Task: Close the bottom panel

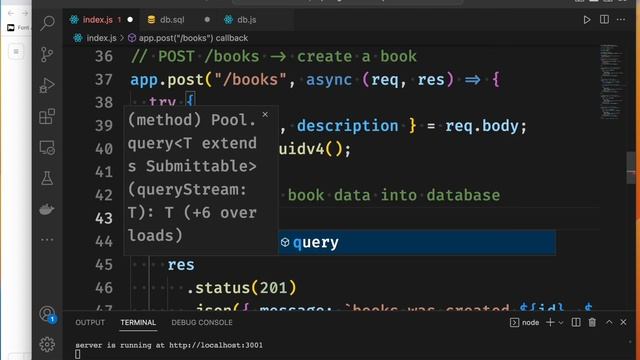Action: 623,322
